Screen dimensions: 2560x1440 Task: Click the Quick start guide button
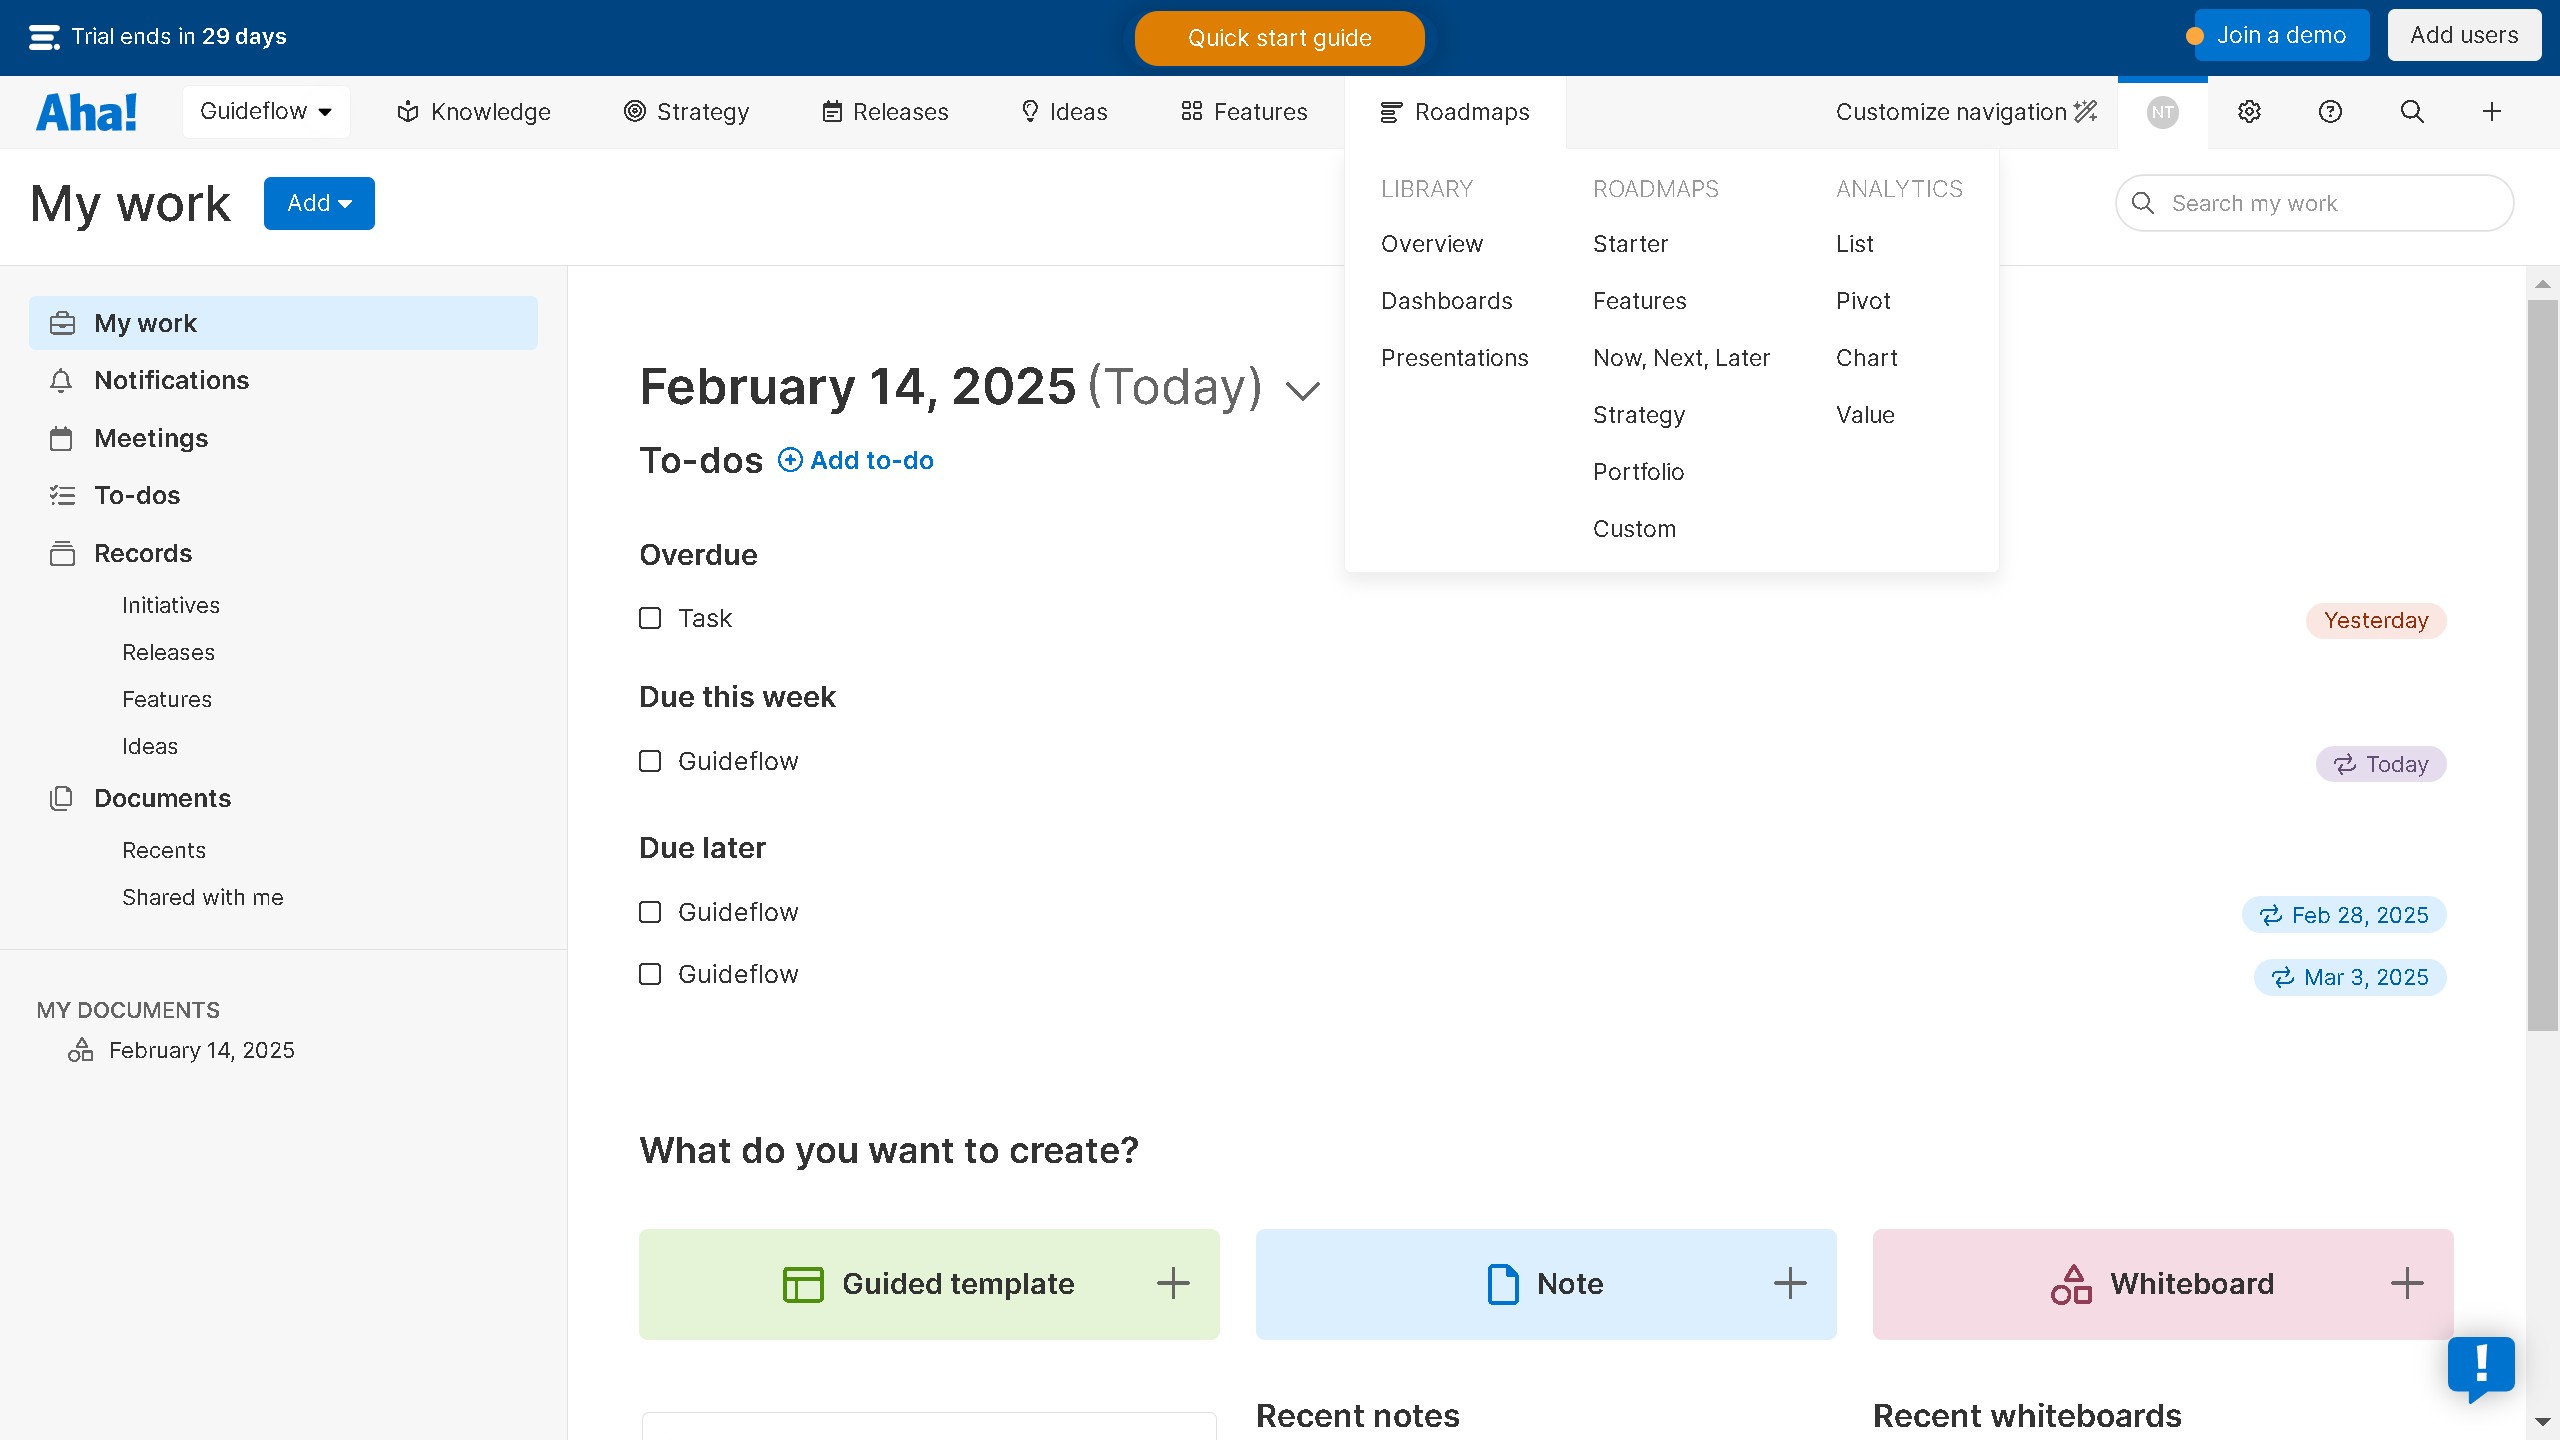(x=1279, y=38)
